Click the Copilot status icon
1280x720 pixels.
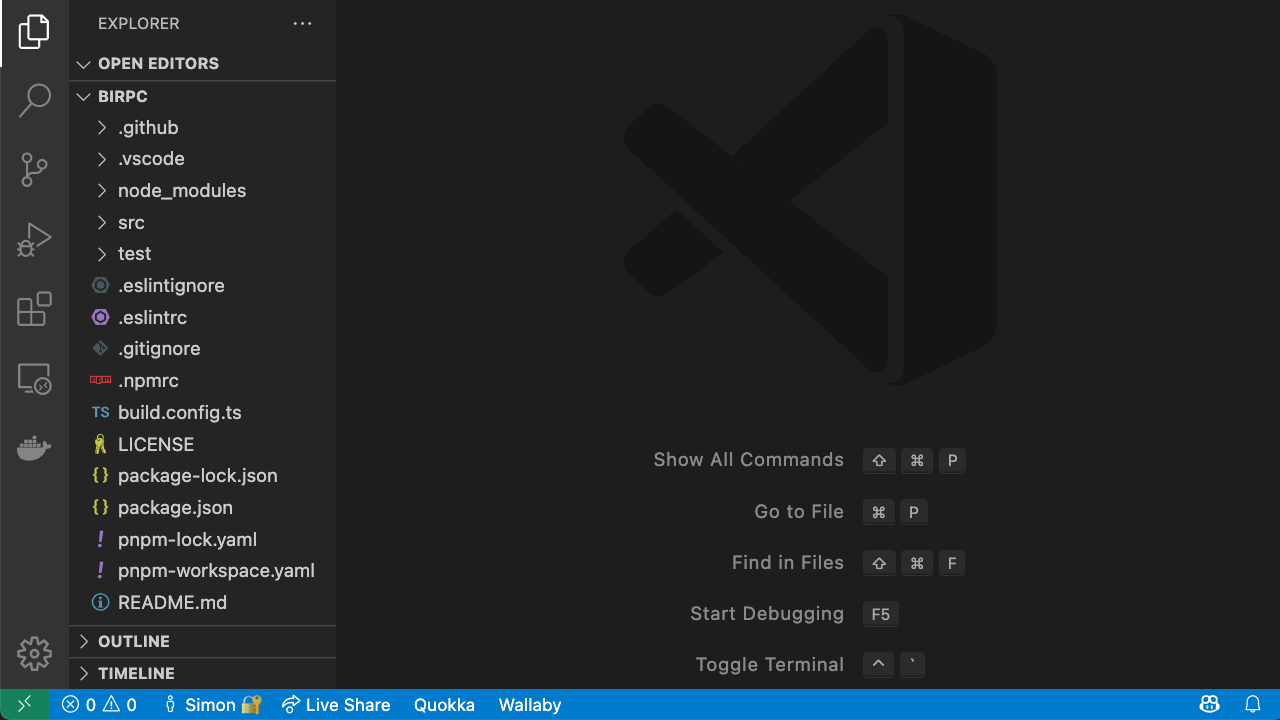pos(1209,705)
